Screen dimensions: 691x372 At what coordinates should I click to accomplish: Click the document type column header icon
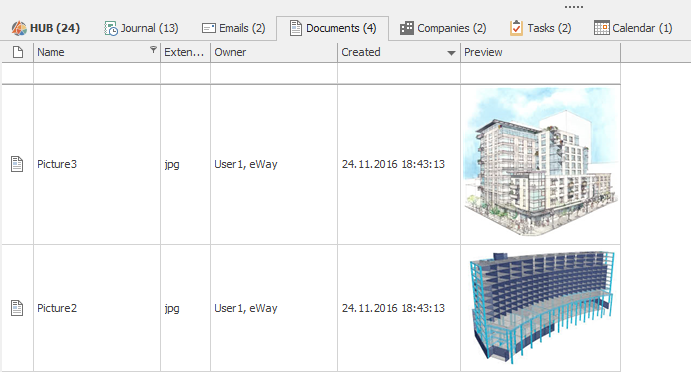pos(18,52)
